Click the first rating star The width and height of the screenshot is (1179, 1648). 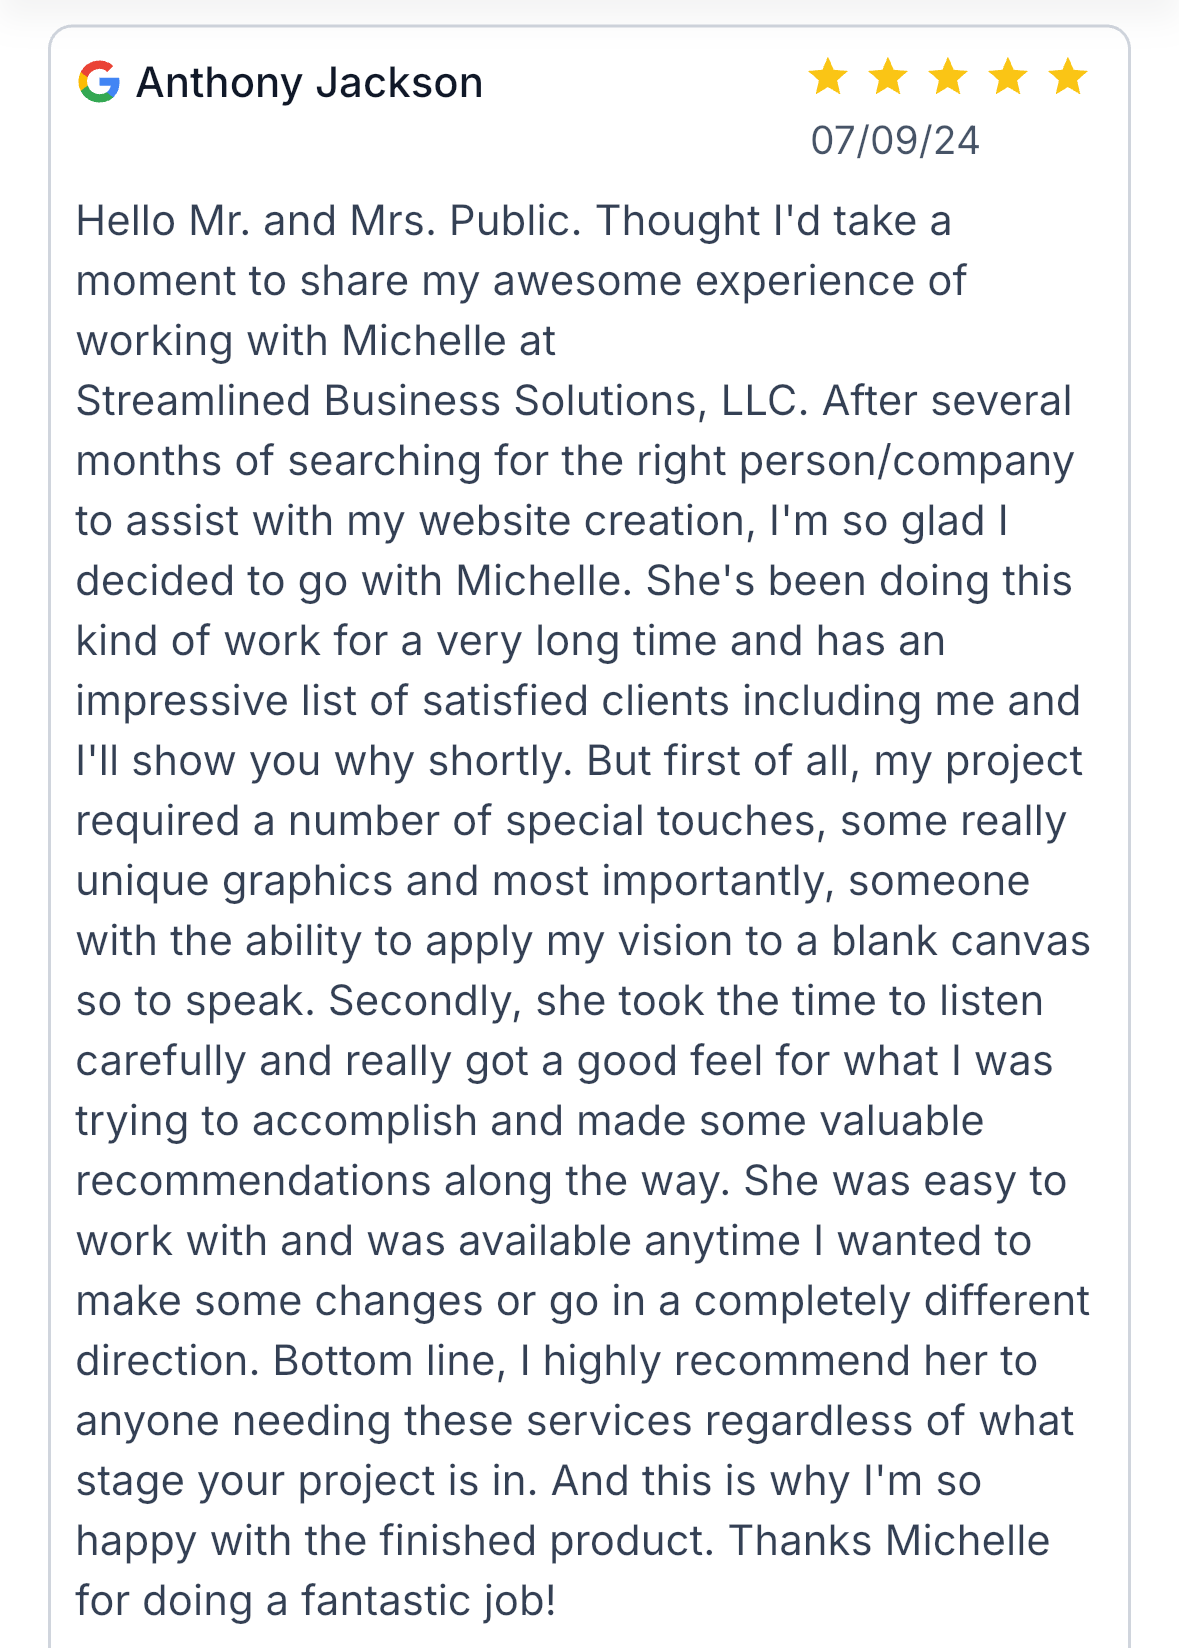click(x=828, y=77)
